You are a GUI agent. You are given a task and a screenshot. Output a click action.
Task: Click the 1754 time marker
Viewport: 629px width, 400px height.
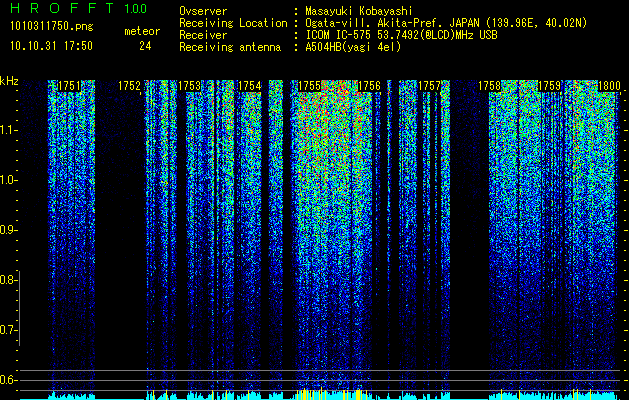tap(250, 86)
